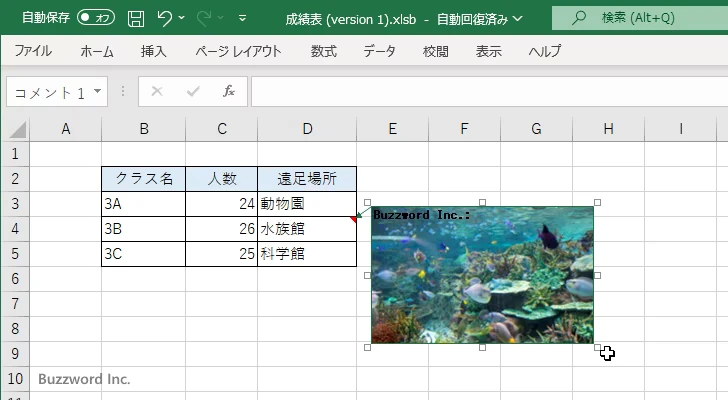
Task: Click the formula bar Enter checkmark icon
Action: click(193, 91)
